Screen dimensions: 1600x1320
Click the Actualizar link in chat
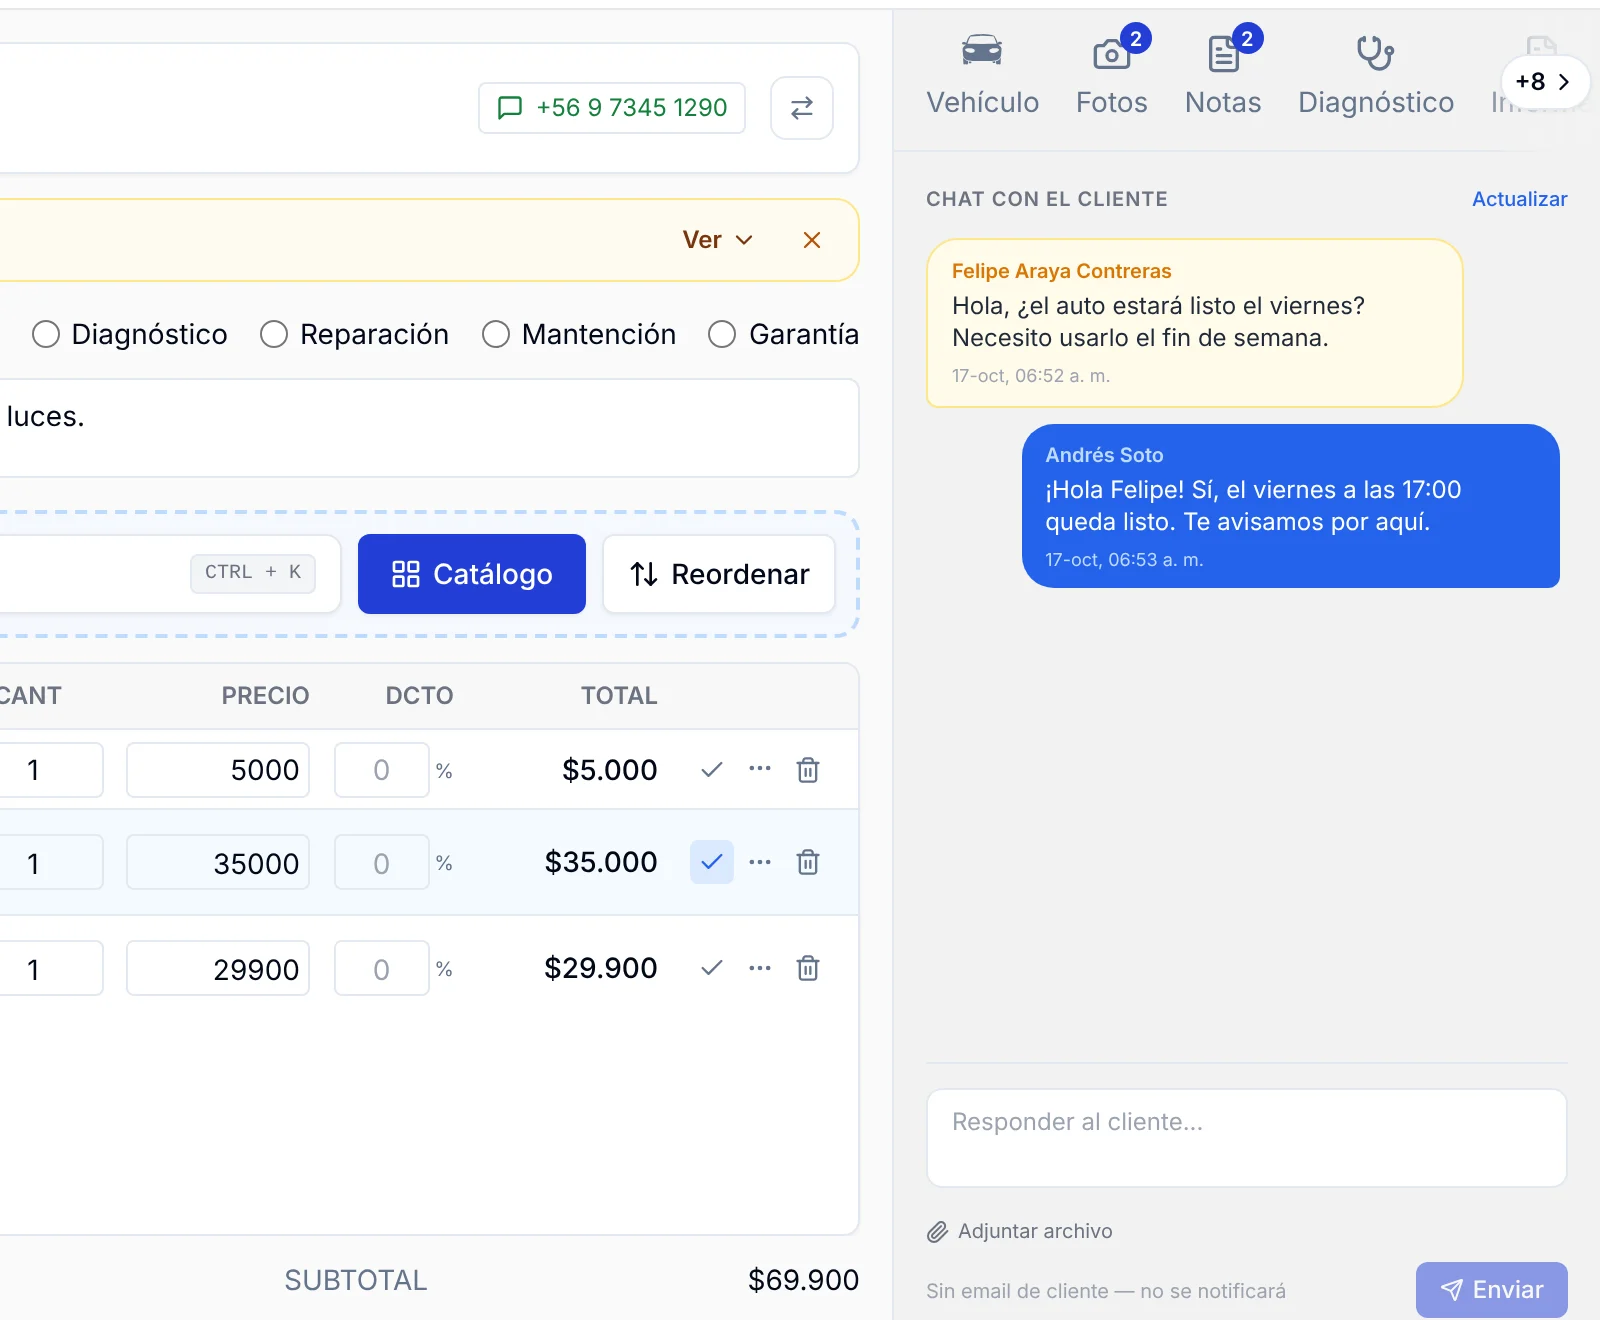(x=1520, y=199)
